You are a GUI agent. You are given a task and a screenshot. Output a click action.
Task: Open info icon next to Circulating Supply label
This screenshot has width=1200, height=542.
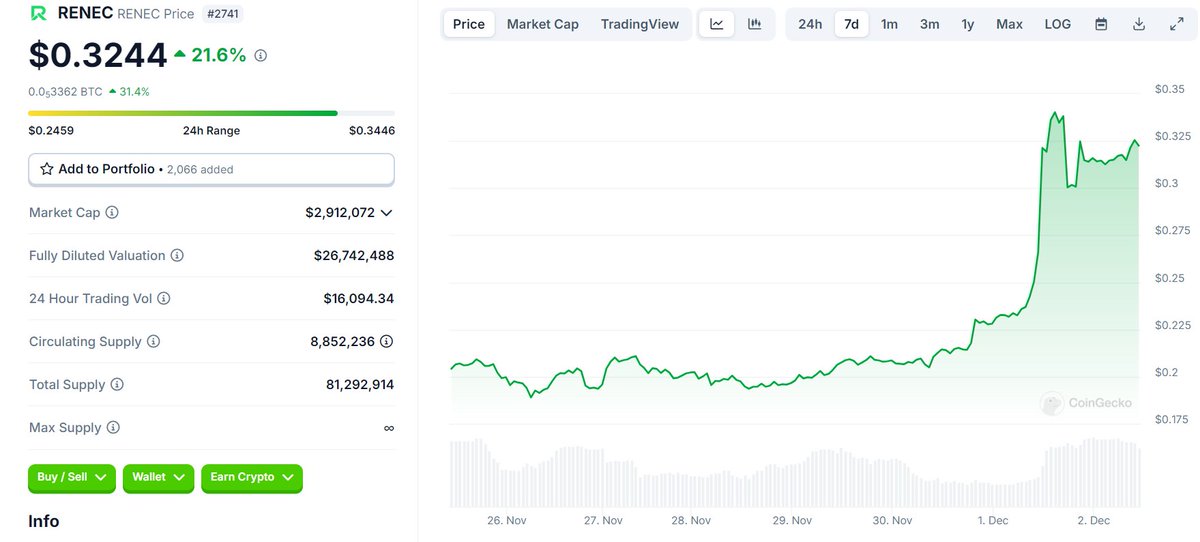point(153,342)
